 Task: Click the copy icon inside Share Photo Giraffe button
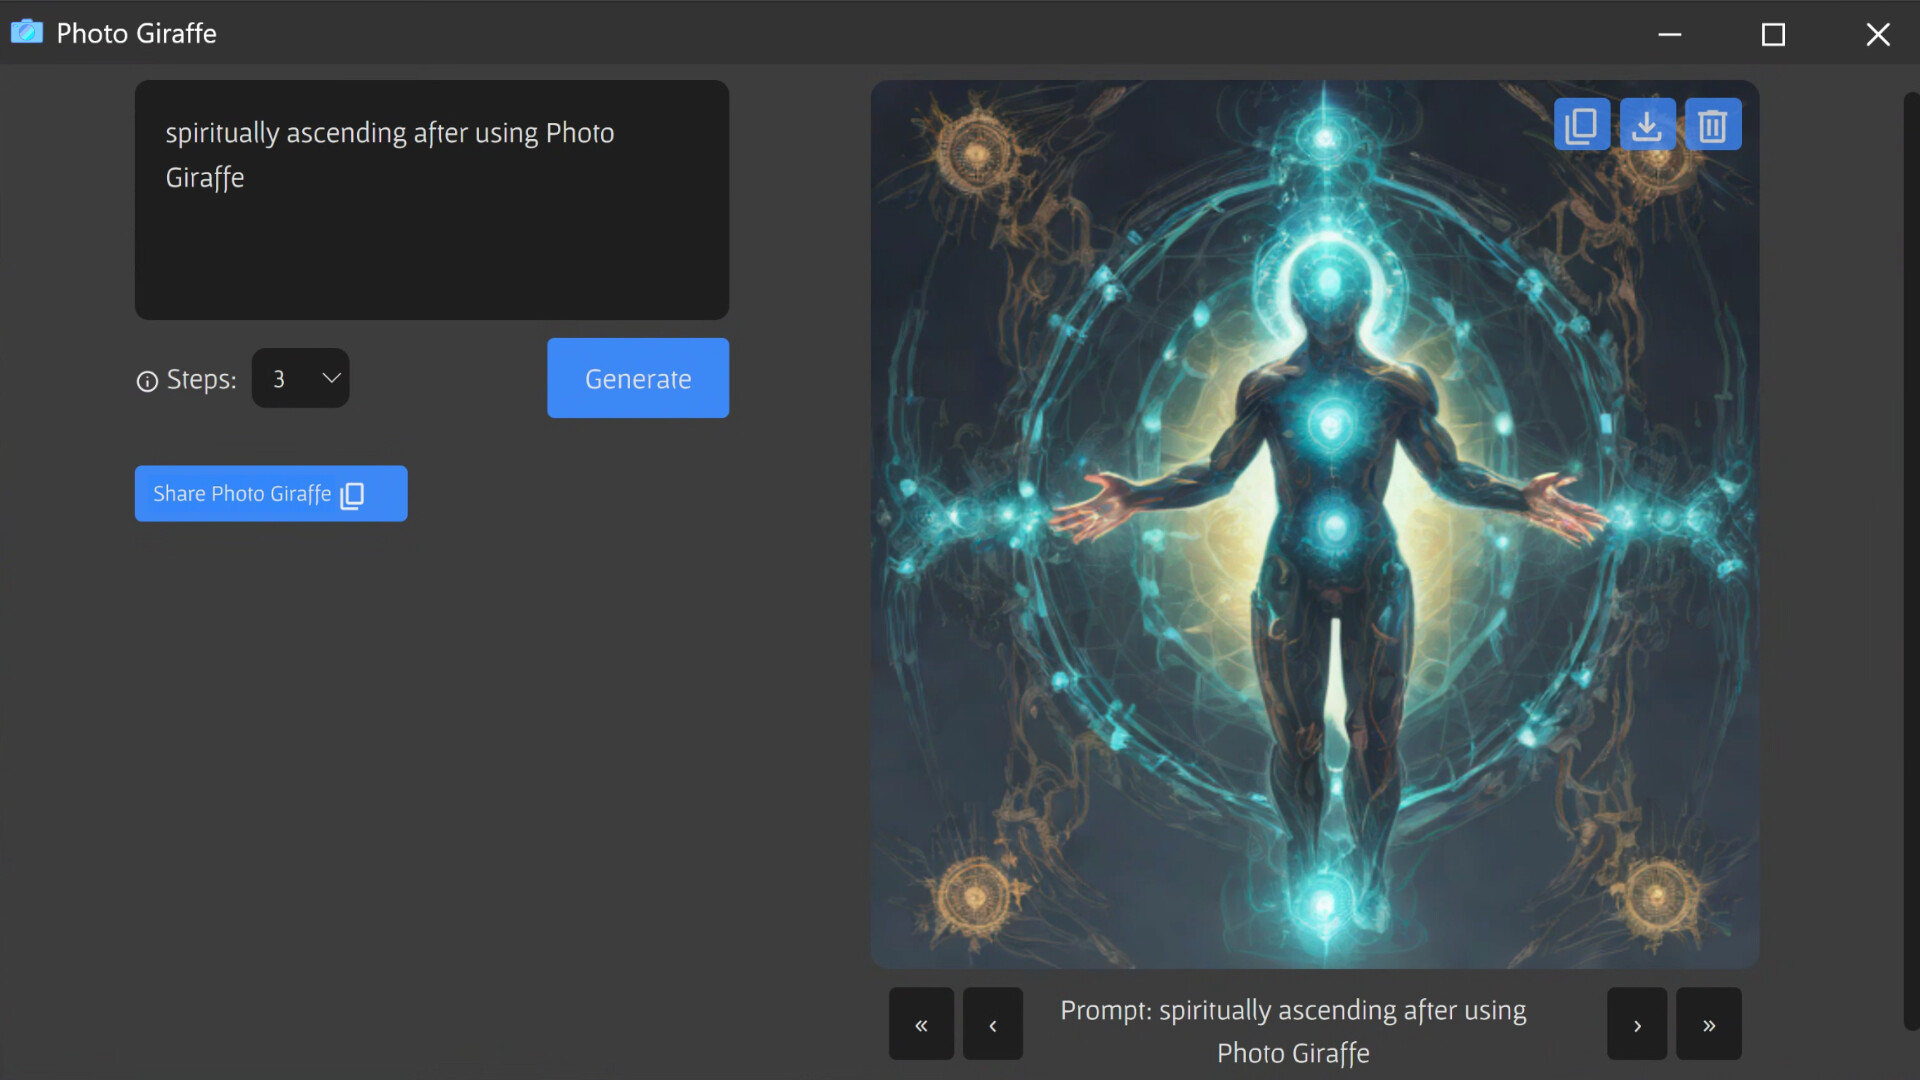(x=351, y=496)
